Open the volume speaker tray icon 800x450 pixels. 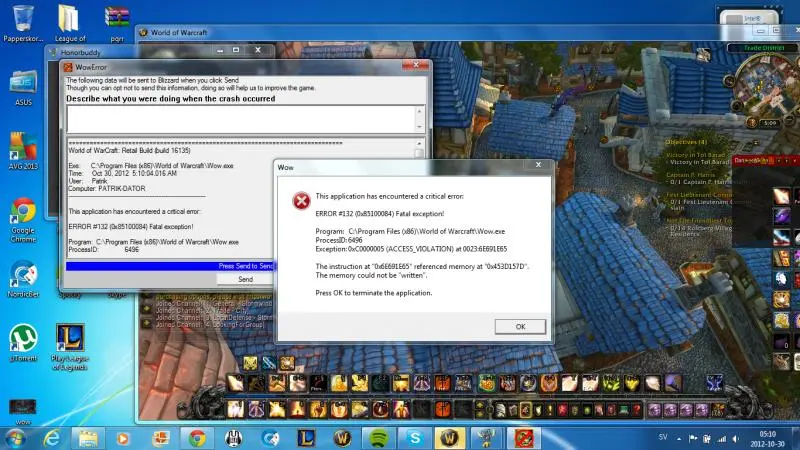(736, 438)
